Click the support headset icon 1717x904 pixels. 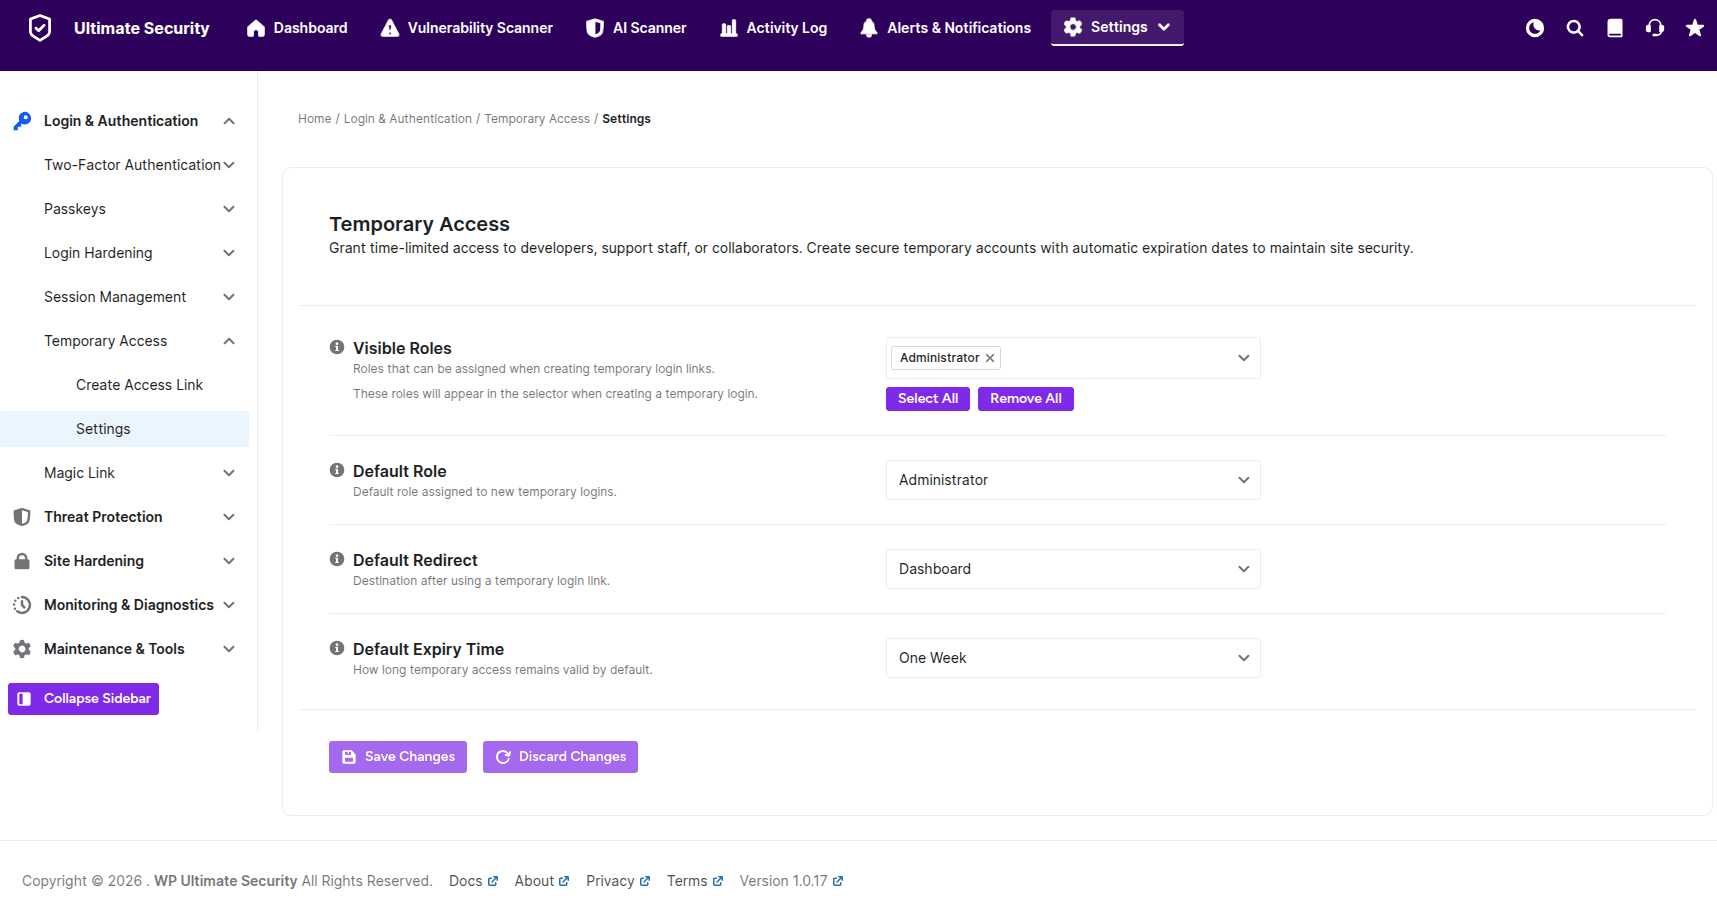click(1655, 28)
